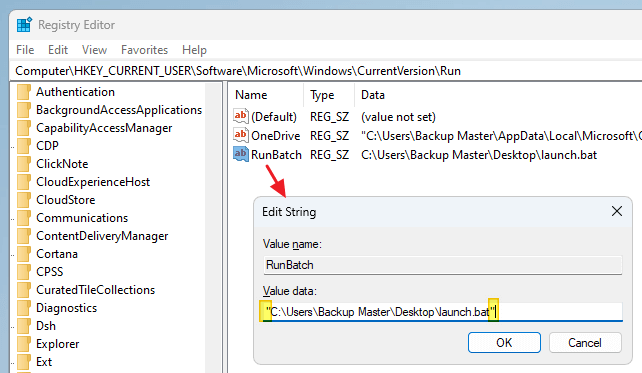
Task: Close the Edit String dialog
Action: [617, 212]
